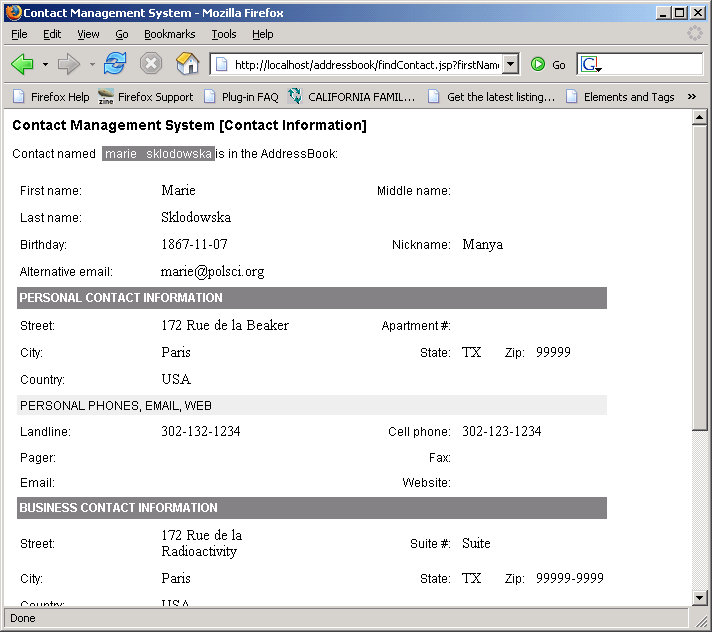Expand the address bar URL dropdown

[510, 64]
